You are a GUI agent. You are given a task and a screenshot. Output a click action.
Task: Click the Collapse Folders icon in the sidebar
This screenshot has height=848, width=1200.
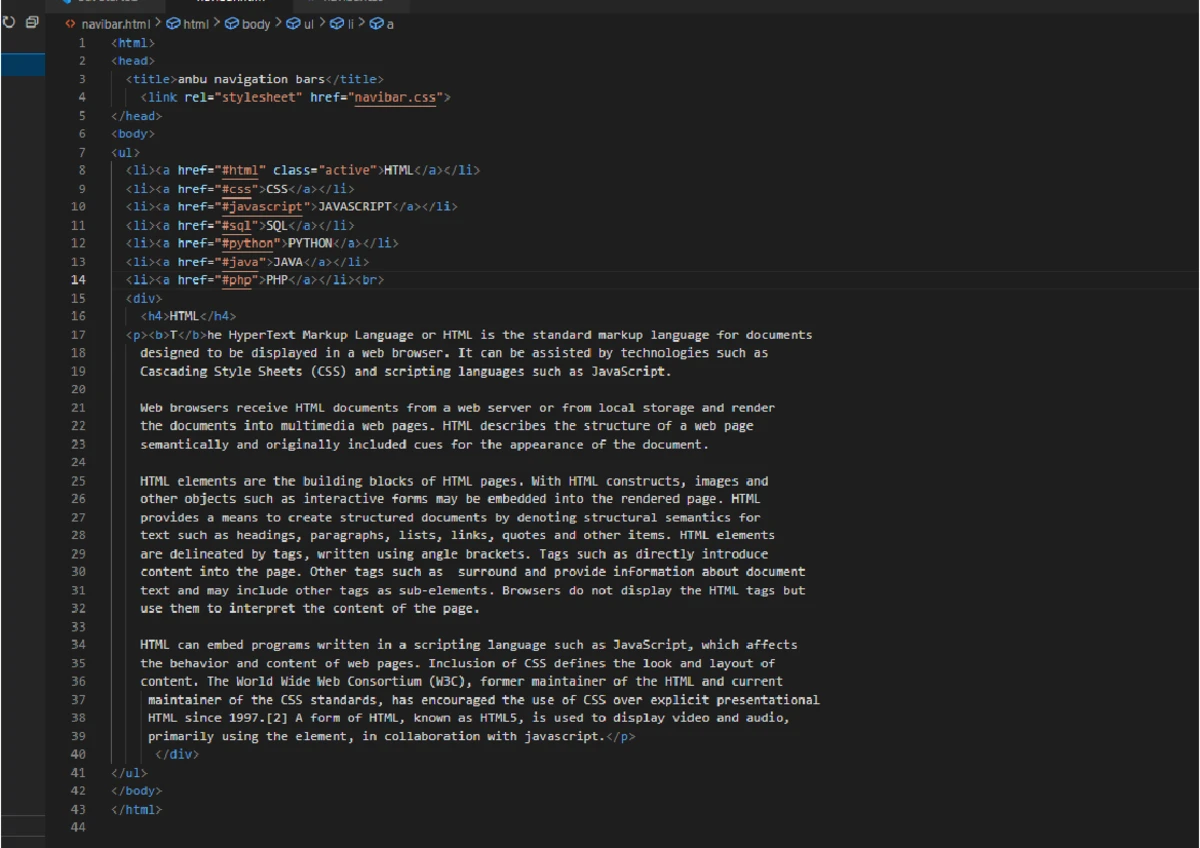coord(32,22)
